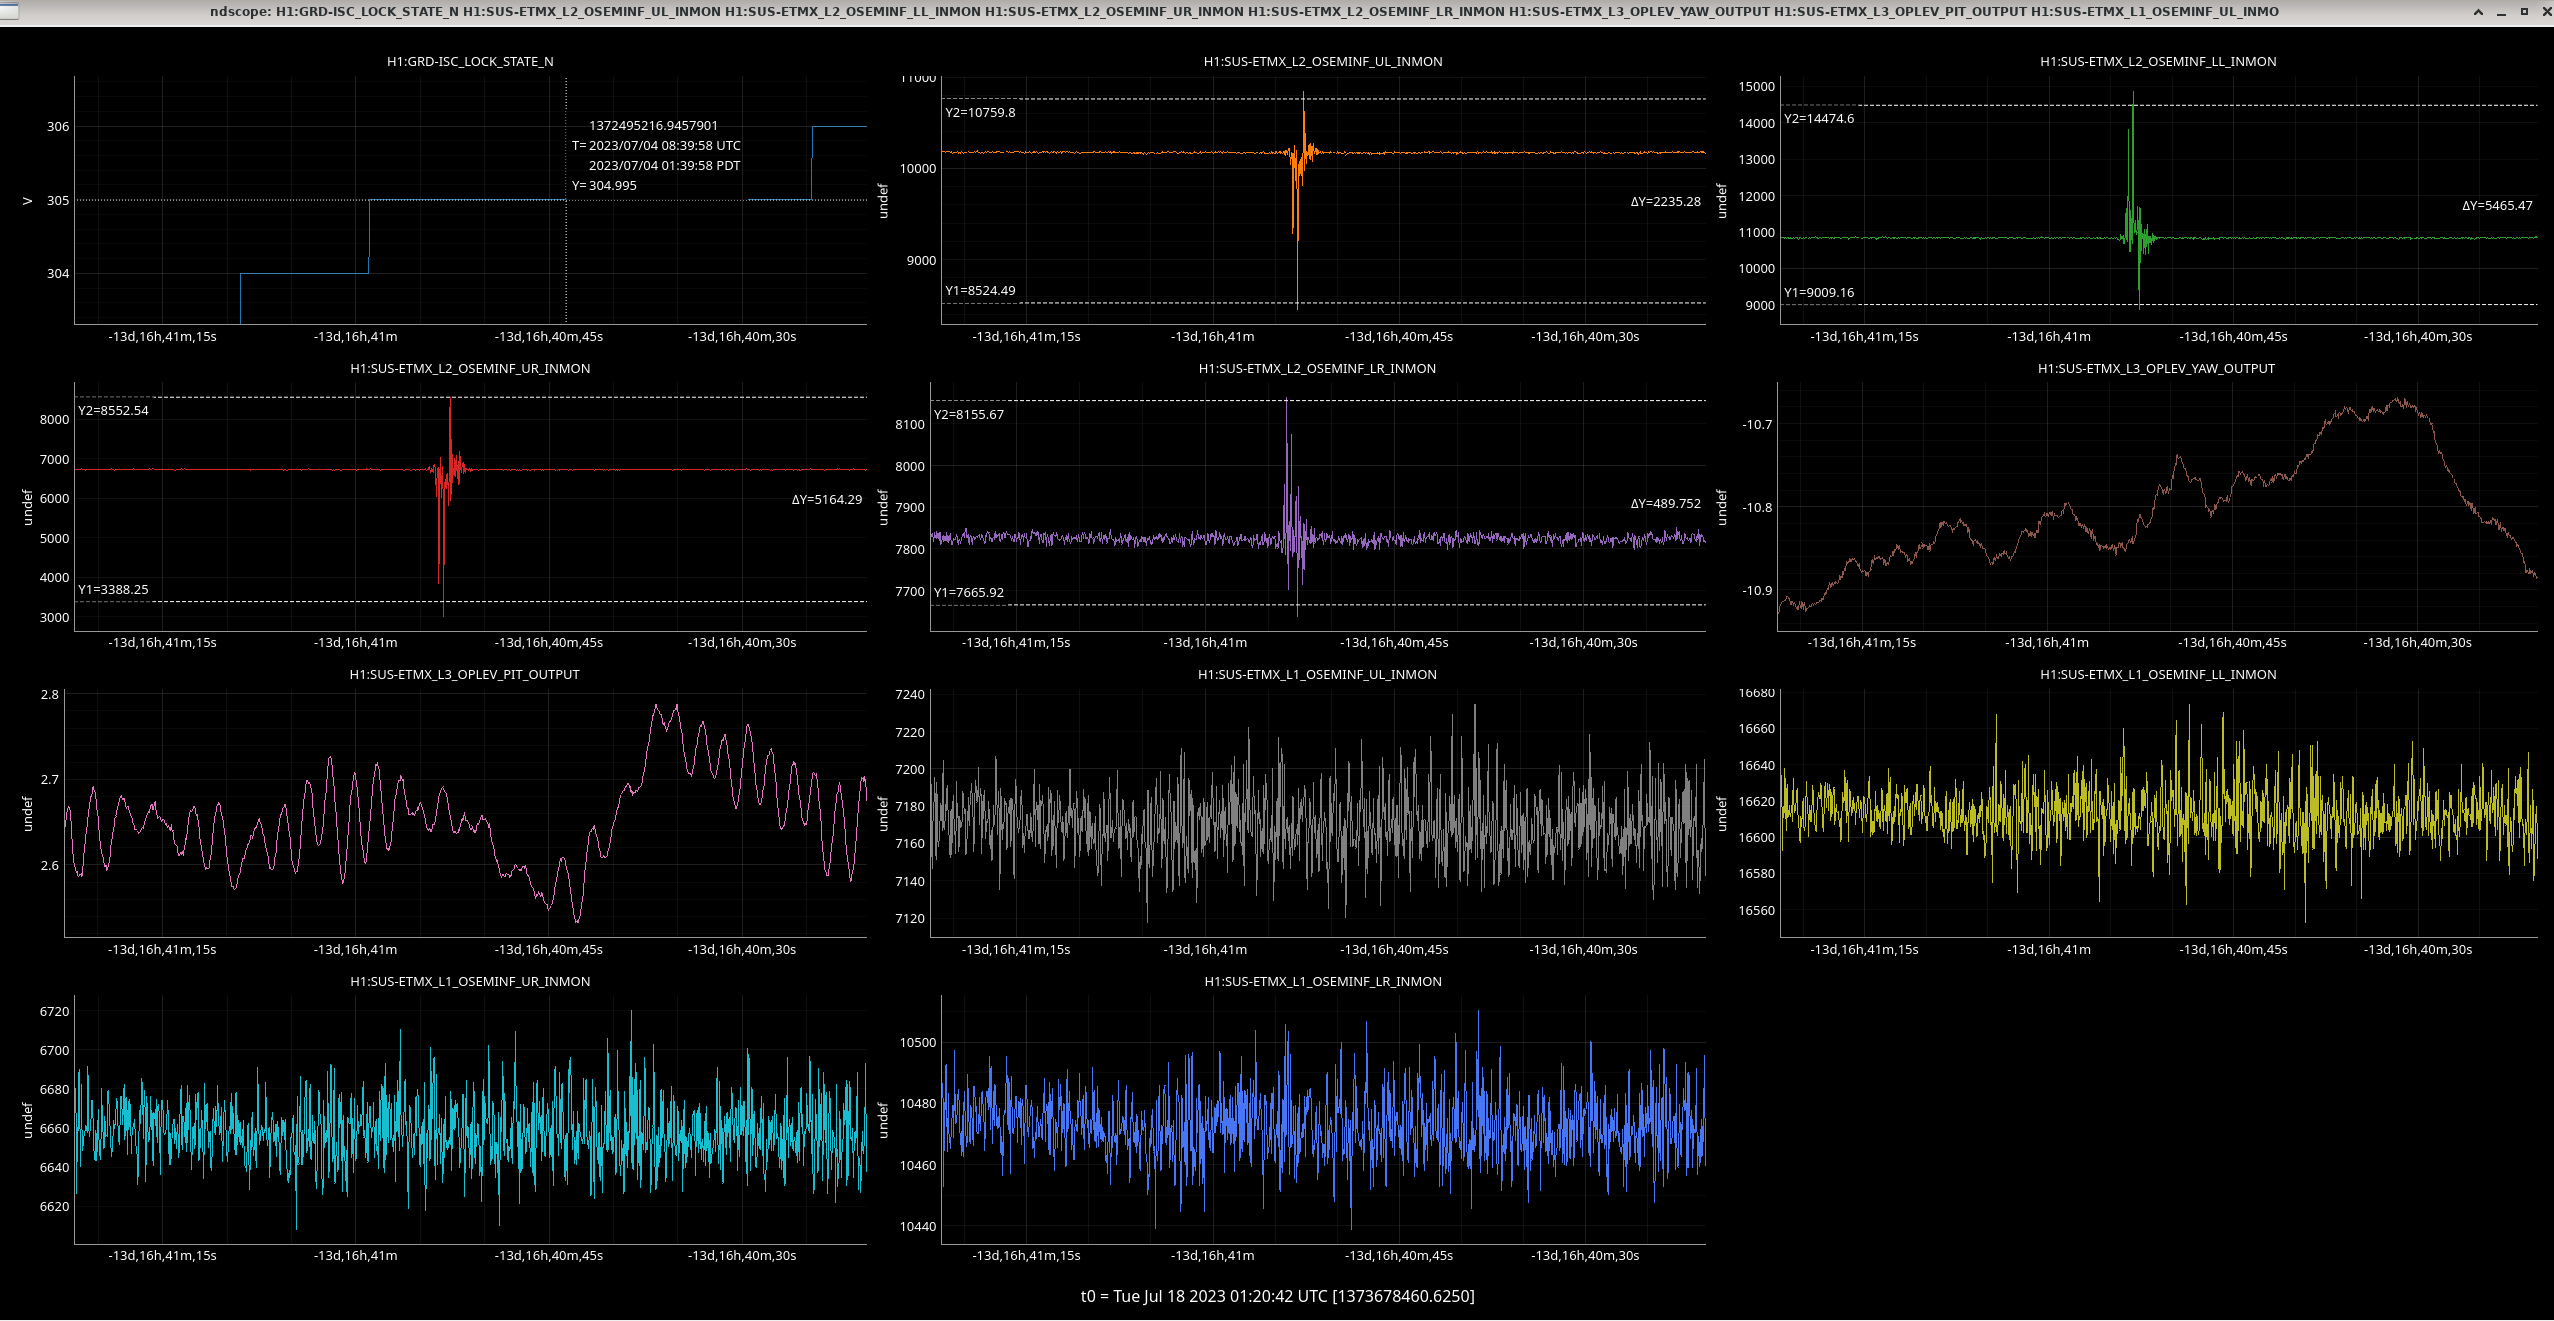Click the Y1=3388.25 cursor label
2554x1321 pixels.
click(x=113, y=590)
